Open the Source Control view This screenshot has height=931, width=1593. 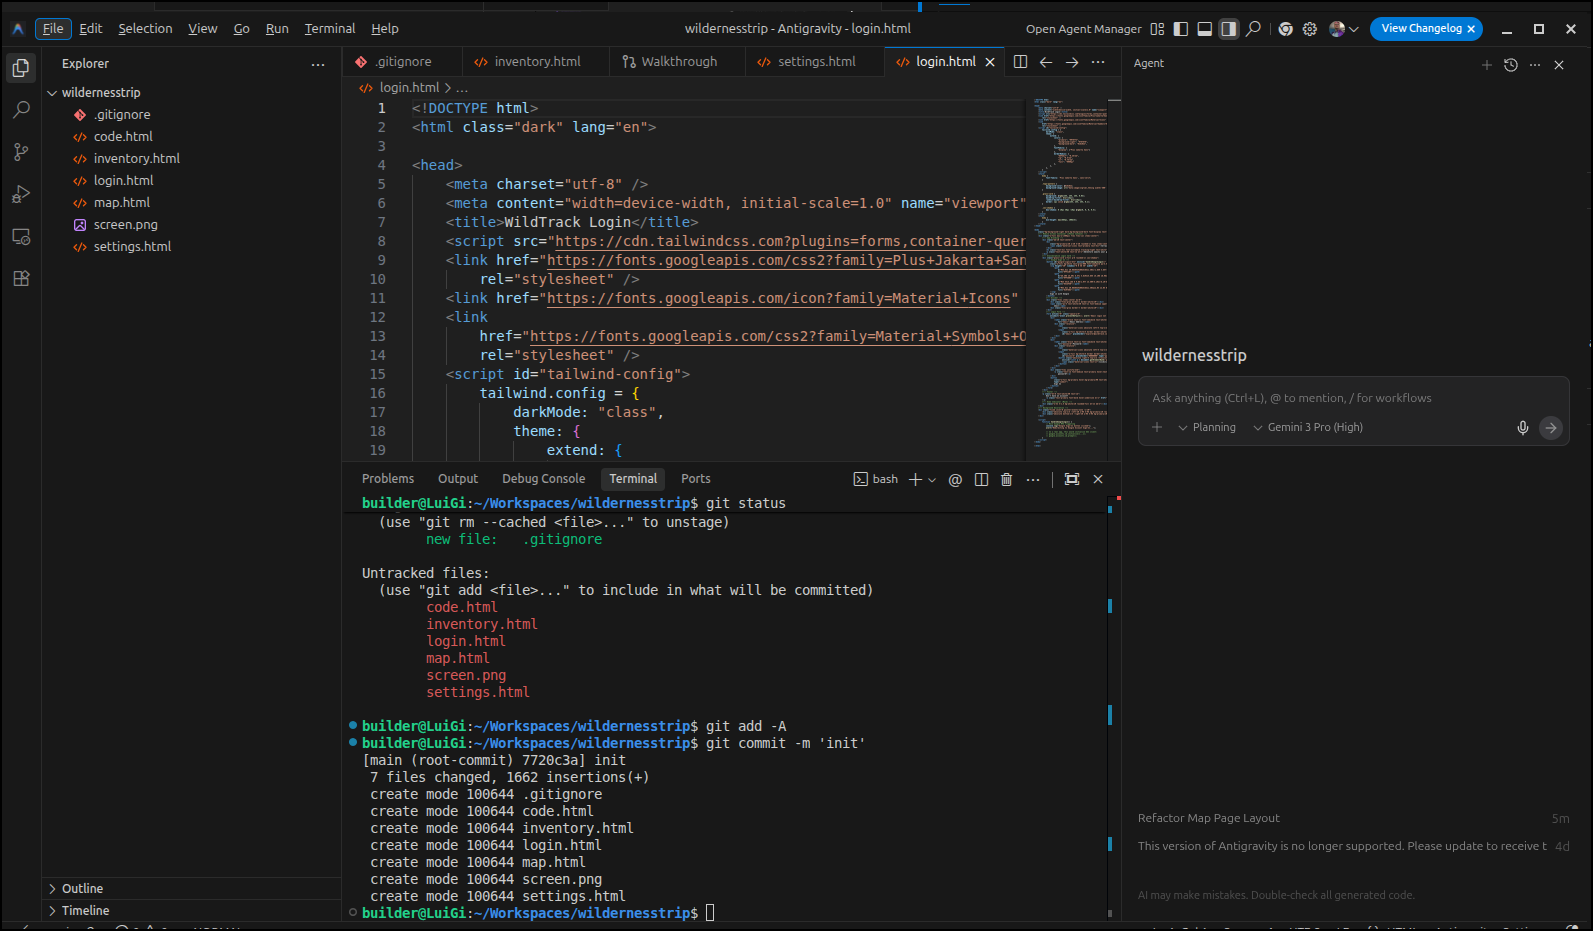21,152
